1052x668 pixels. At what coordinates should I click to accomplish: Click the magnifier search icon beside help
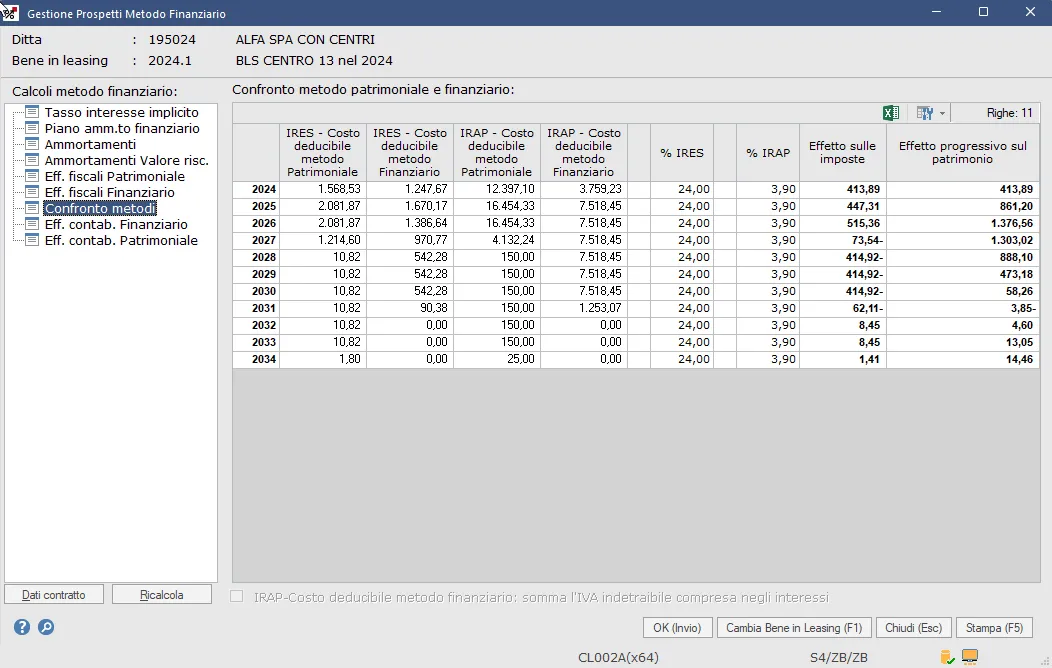pos(46,627)
